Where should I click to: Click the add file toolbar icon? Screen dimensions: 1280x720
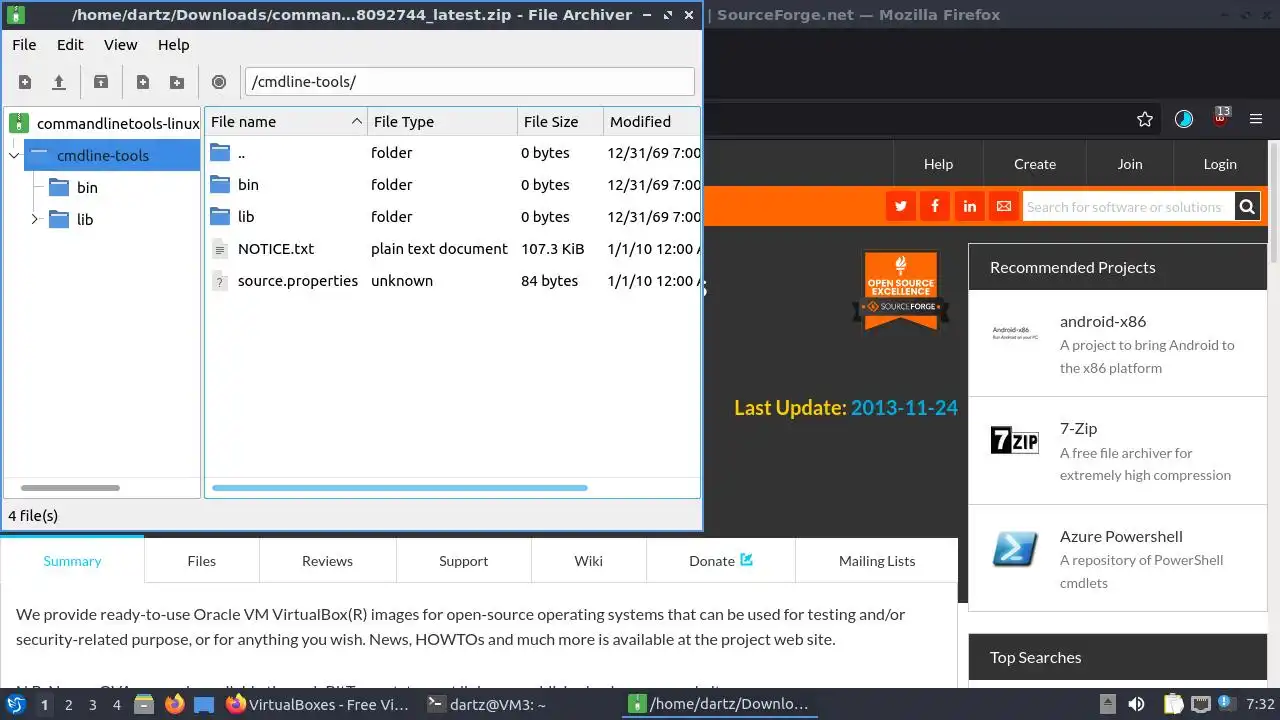pyautogui.click(x=143, y=82)
